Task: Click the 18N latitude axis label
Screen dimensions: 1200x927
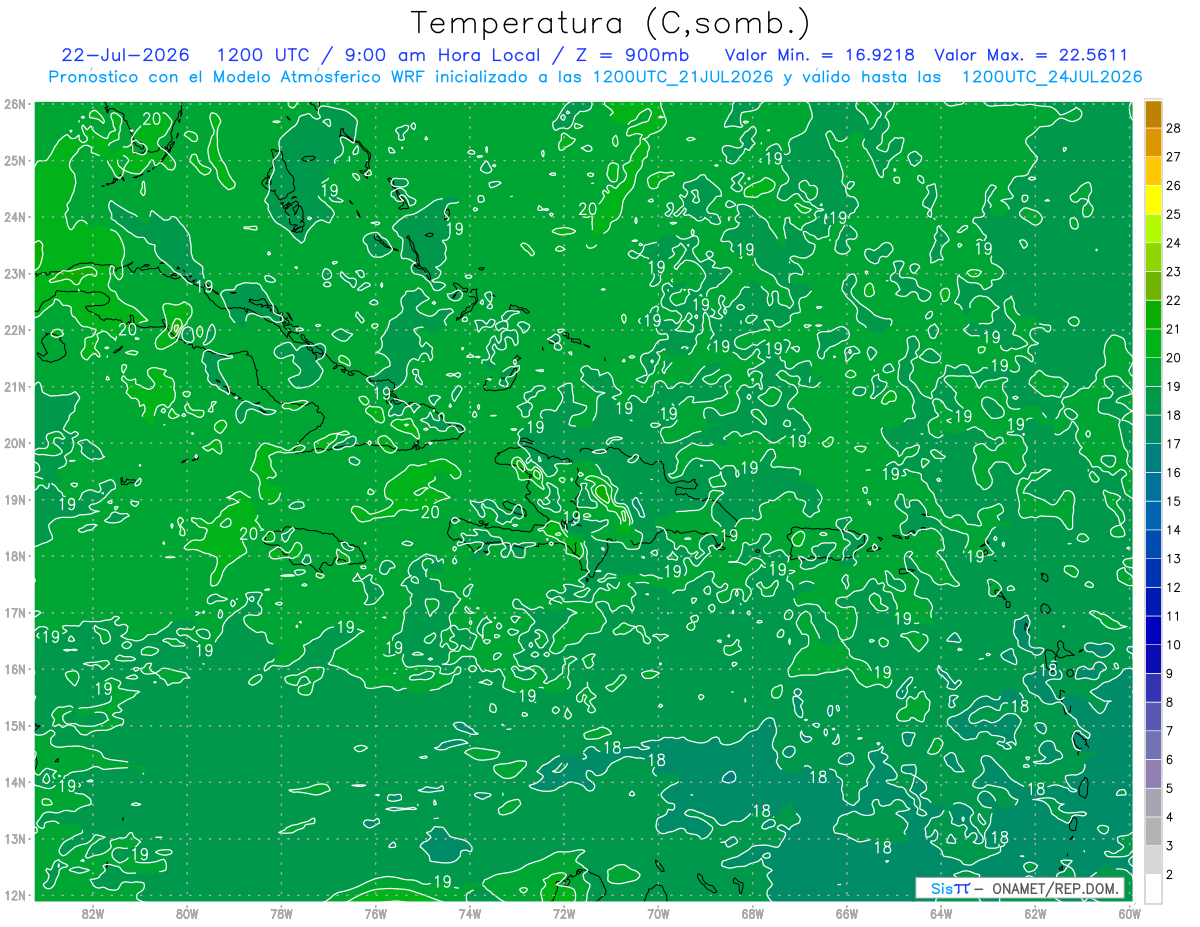Action: 14,556
